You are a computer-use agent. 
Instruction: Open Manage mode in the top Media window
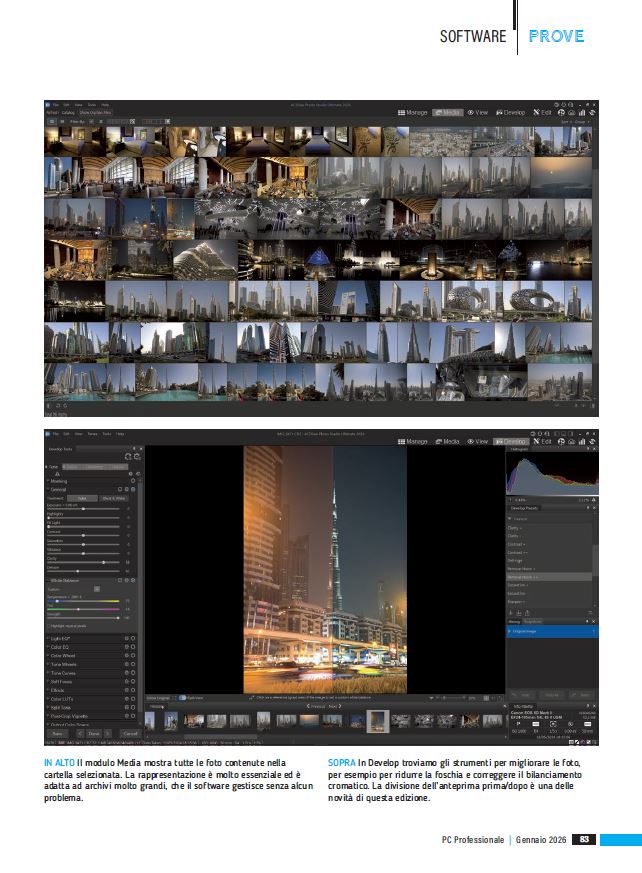pyautogui.click(x=413, y=112)
